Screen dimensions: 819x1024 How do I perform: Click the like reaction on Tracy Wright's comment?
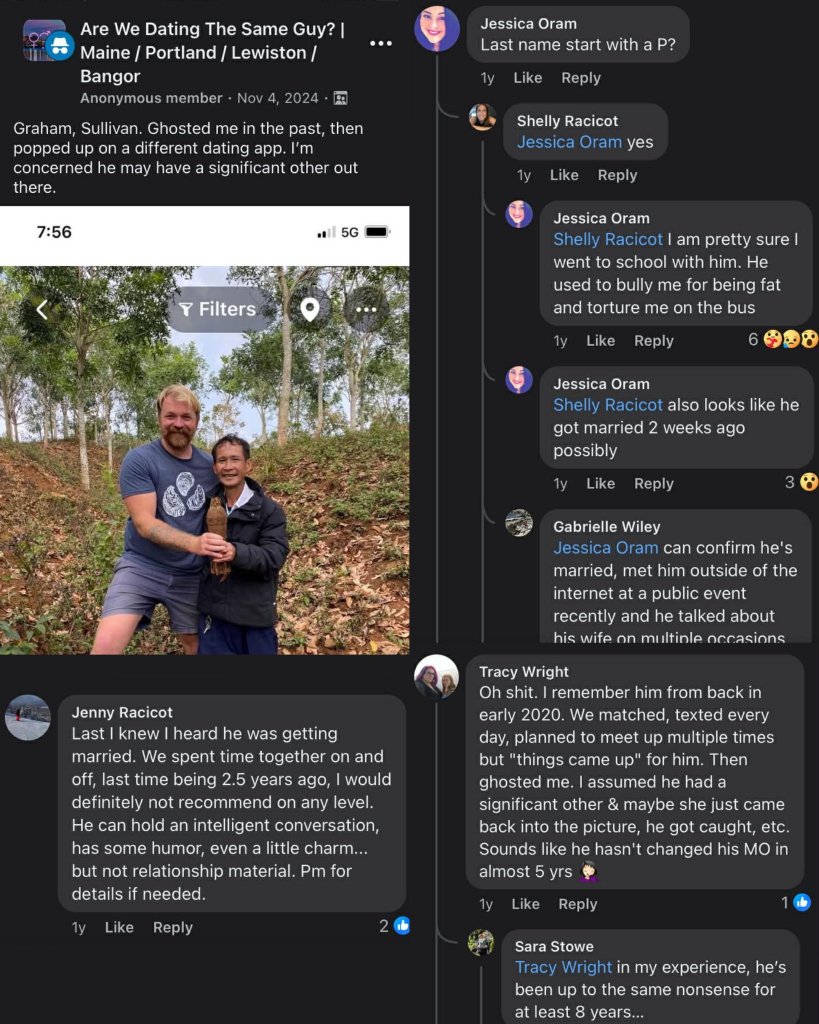point(802,903)
